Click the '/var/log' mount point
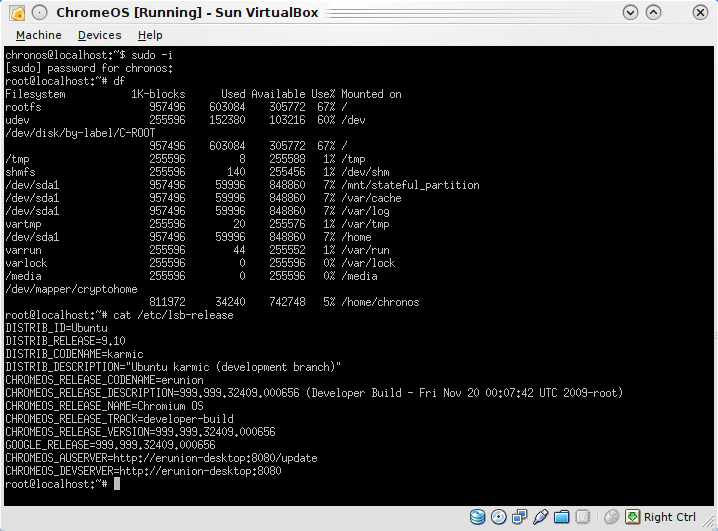The image size is (718, 531). [x=365, y=211]
